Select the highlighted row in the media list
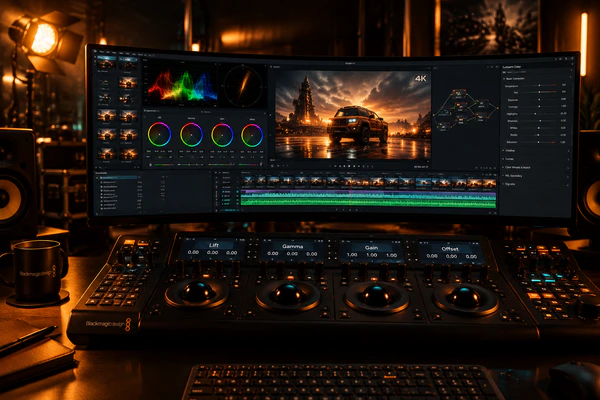 pos(117,178)
